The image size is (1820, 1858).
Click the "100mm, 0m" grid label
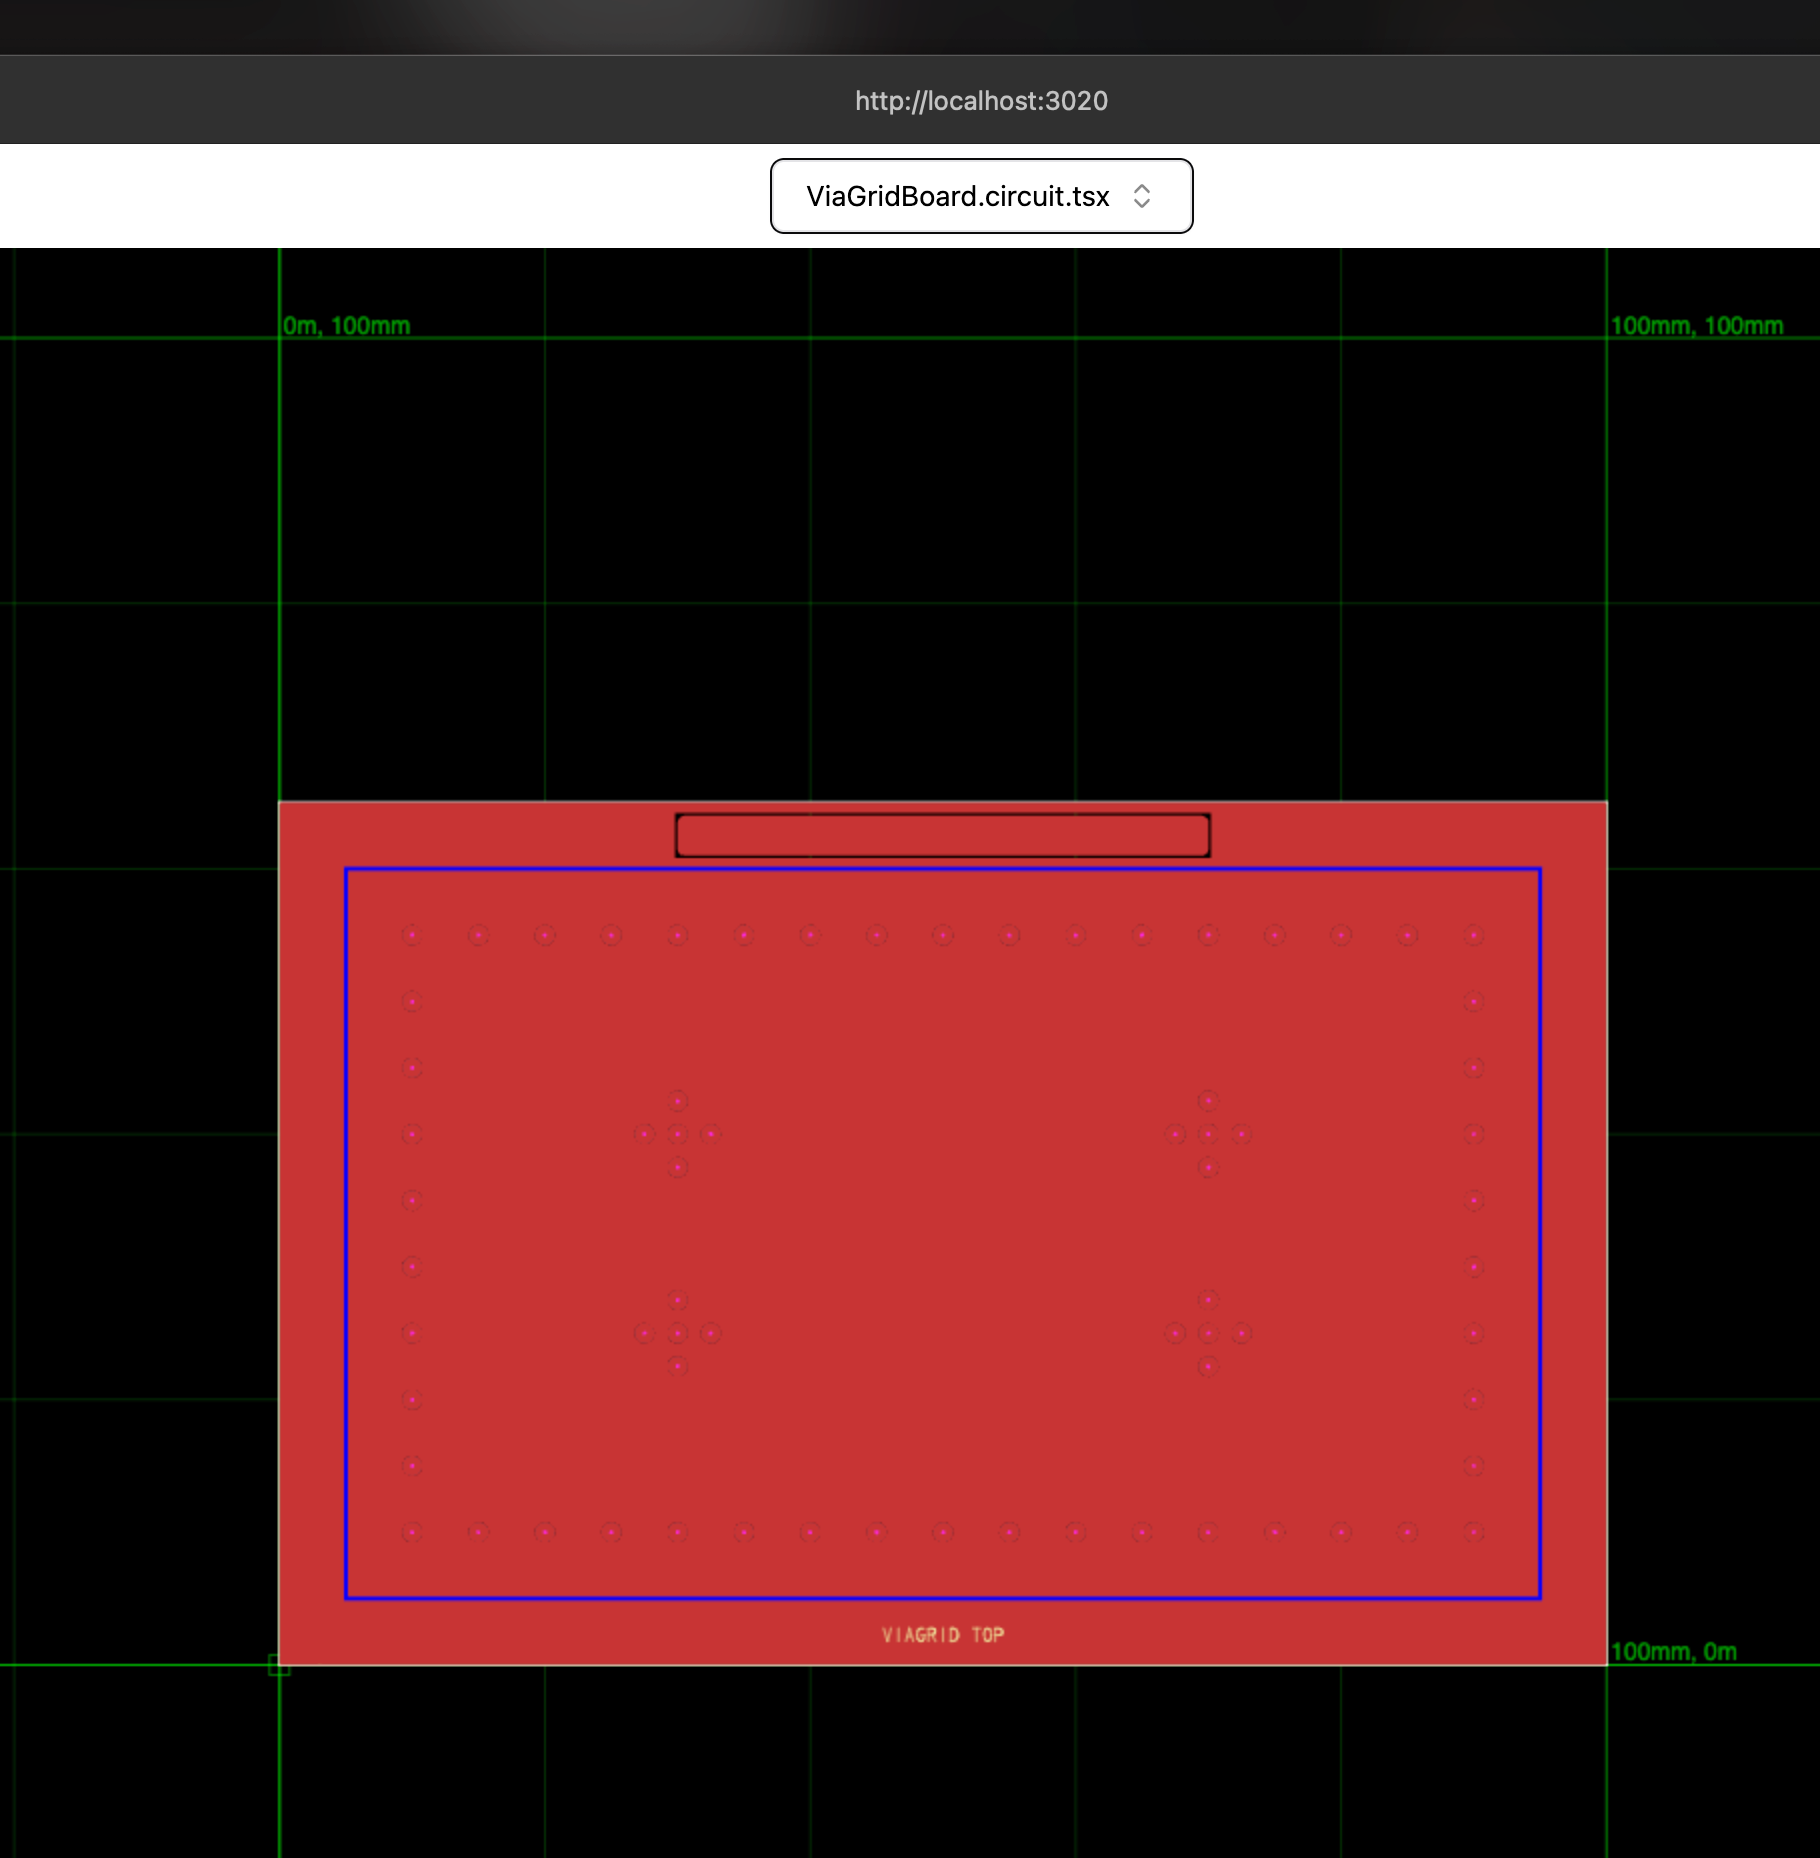pos(1674,1651)
